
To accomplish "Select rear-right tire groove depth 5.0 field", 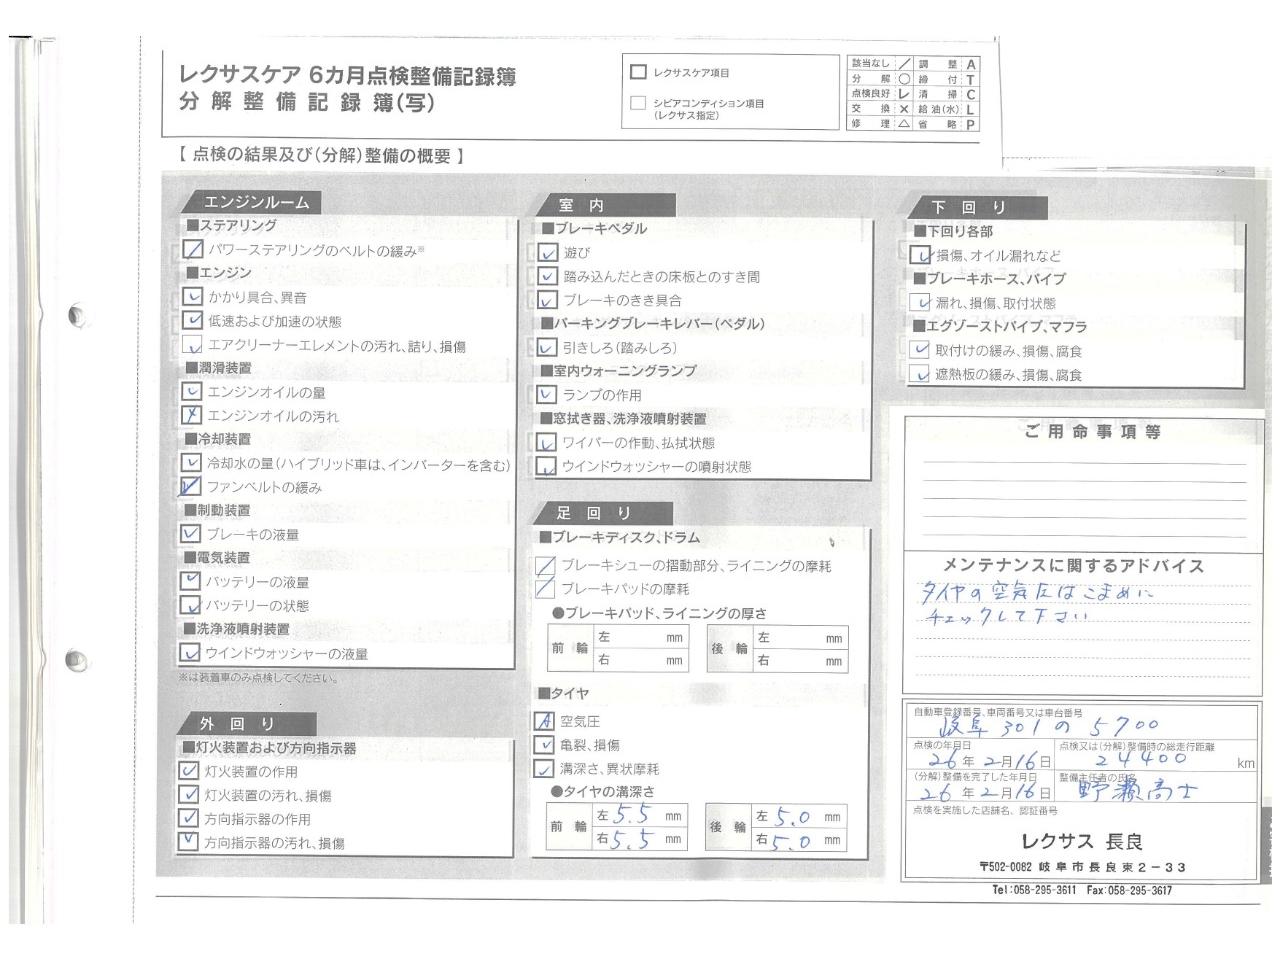I will pyautogui.click(x=799, y=840).
